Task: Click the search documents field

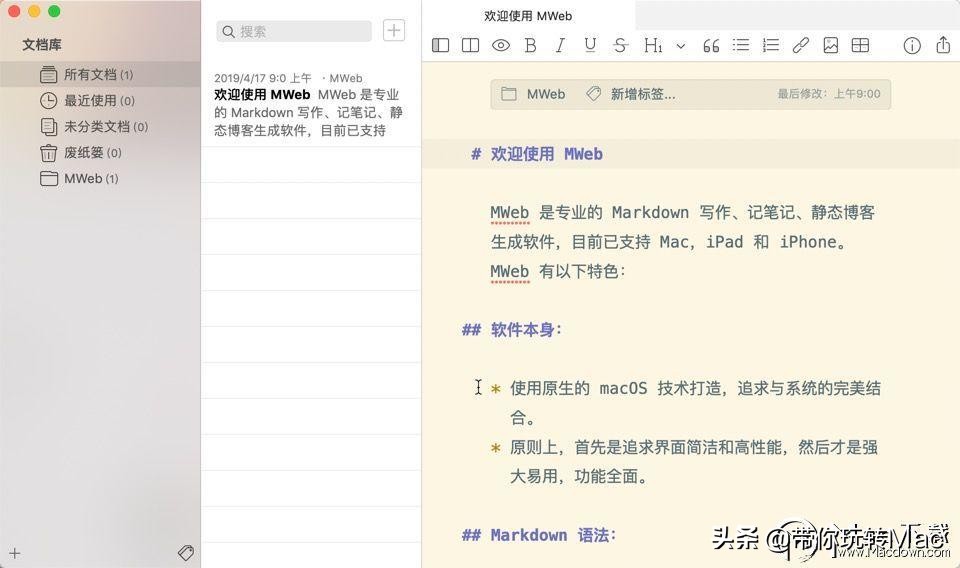Action: [294, 31]
